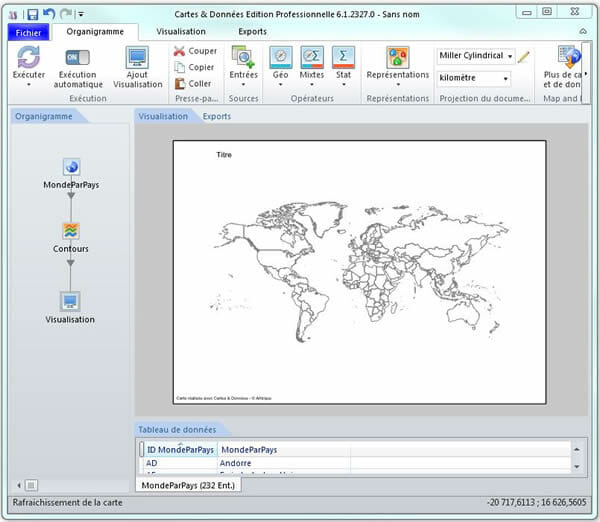The height and width of the screenshot is (522, 600).
Task: Click Copier in the clipboard group
Action: [195, 67]
